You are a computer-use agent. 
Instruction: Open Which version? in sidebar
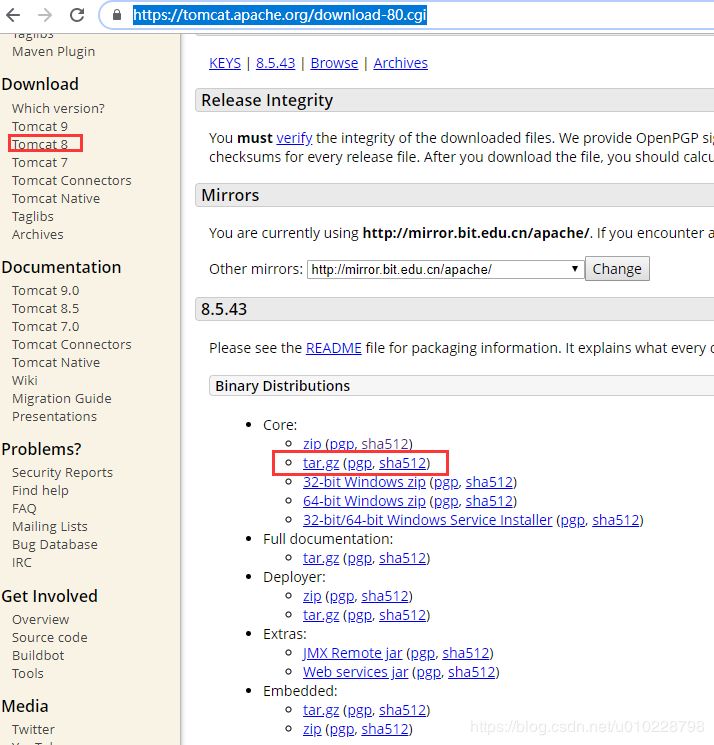pos(58,109)
